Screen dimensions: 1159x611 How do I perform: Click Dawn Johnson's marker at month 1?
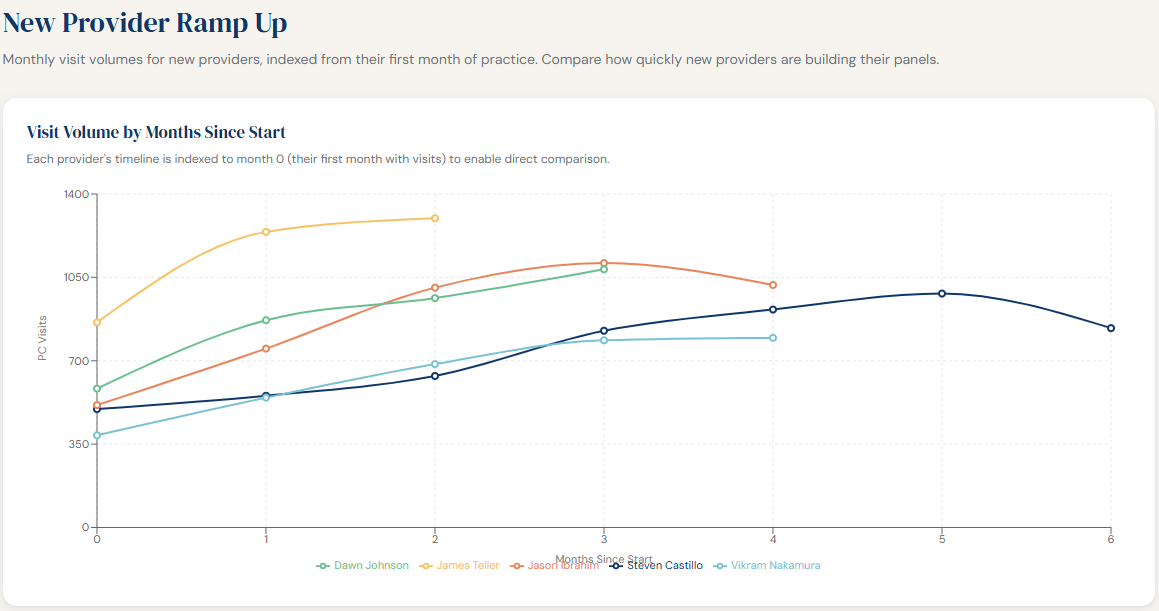coord(266,322)
